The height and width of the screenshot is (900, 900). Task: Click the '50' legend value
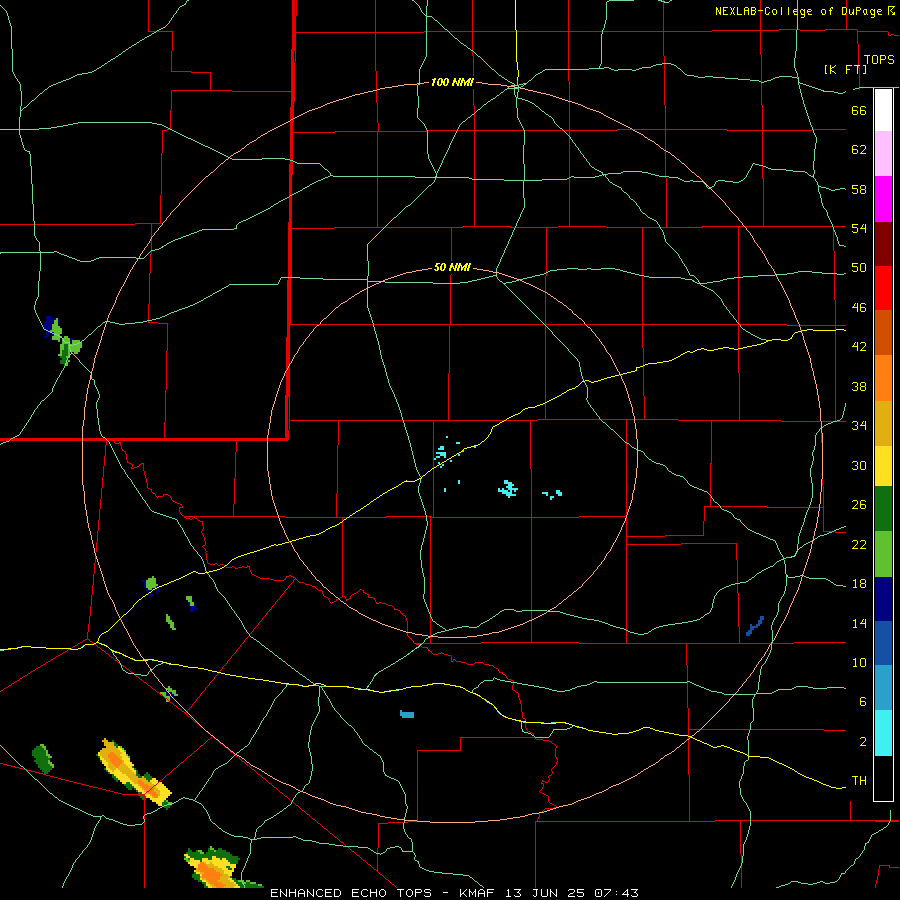859,268
